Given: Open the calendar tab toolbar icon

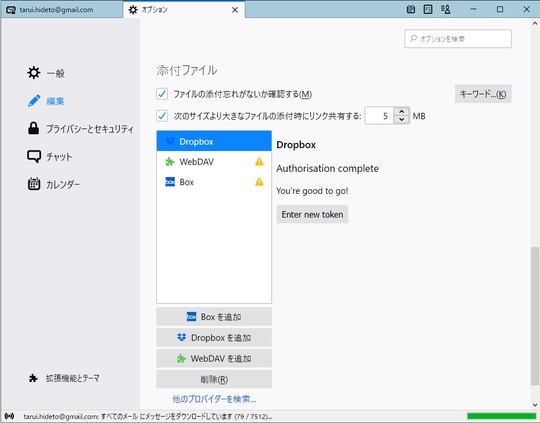Looking at the screenshot, I should tap(411, 9).
